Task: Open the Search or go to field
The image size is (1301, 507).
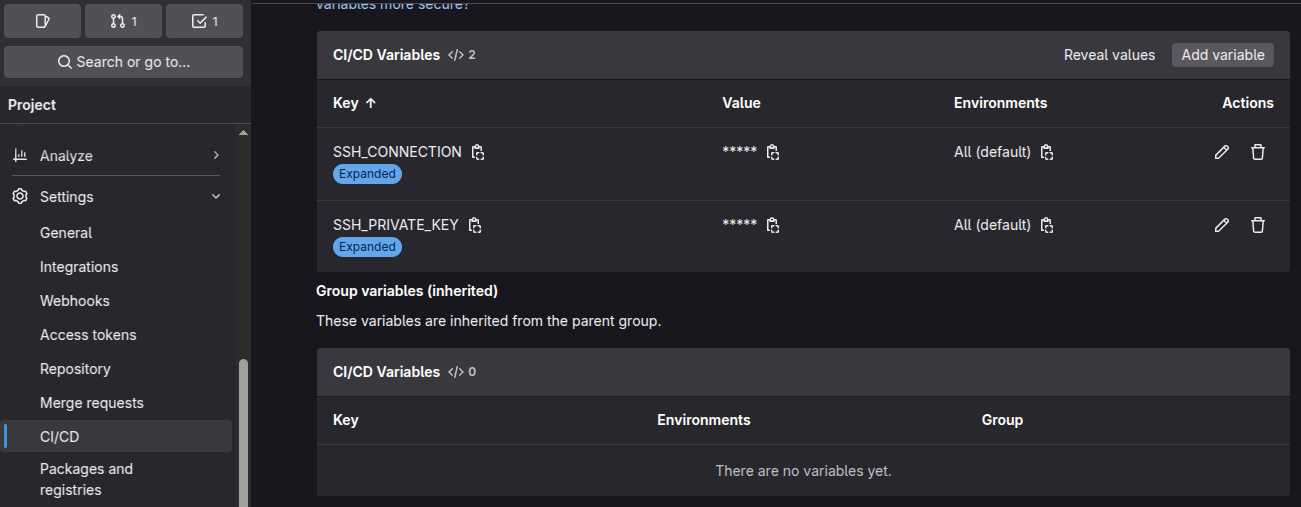Action: click(x=123, y=62)
